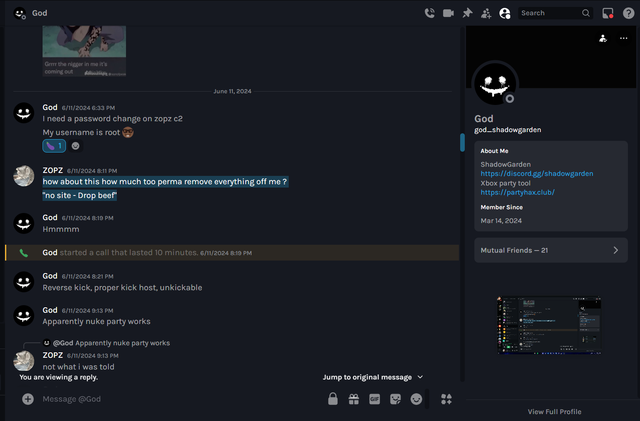Click the 'God' title in the header
640x421 pixels.
pyautogui.click(x=39, y=13)
